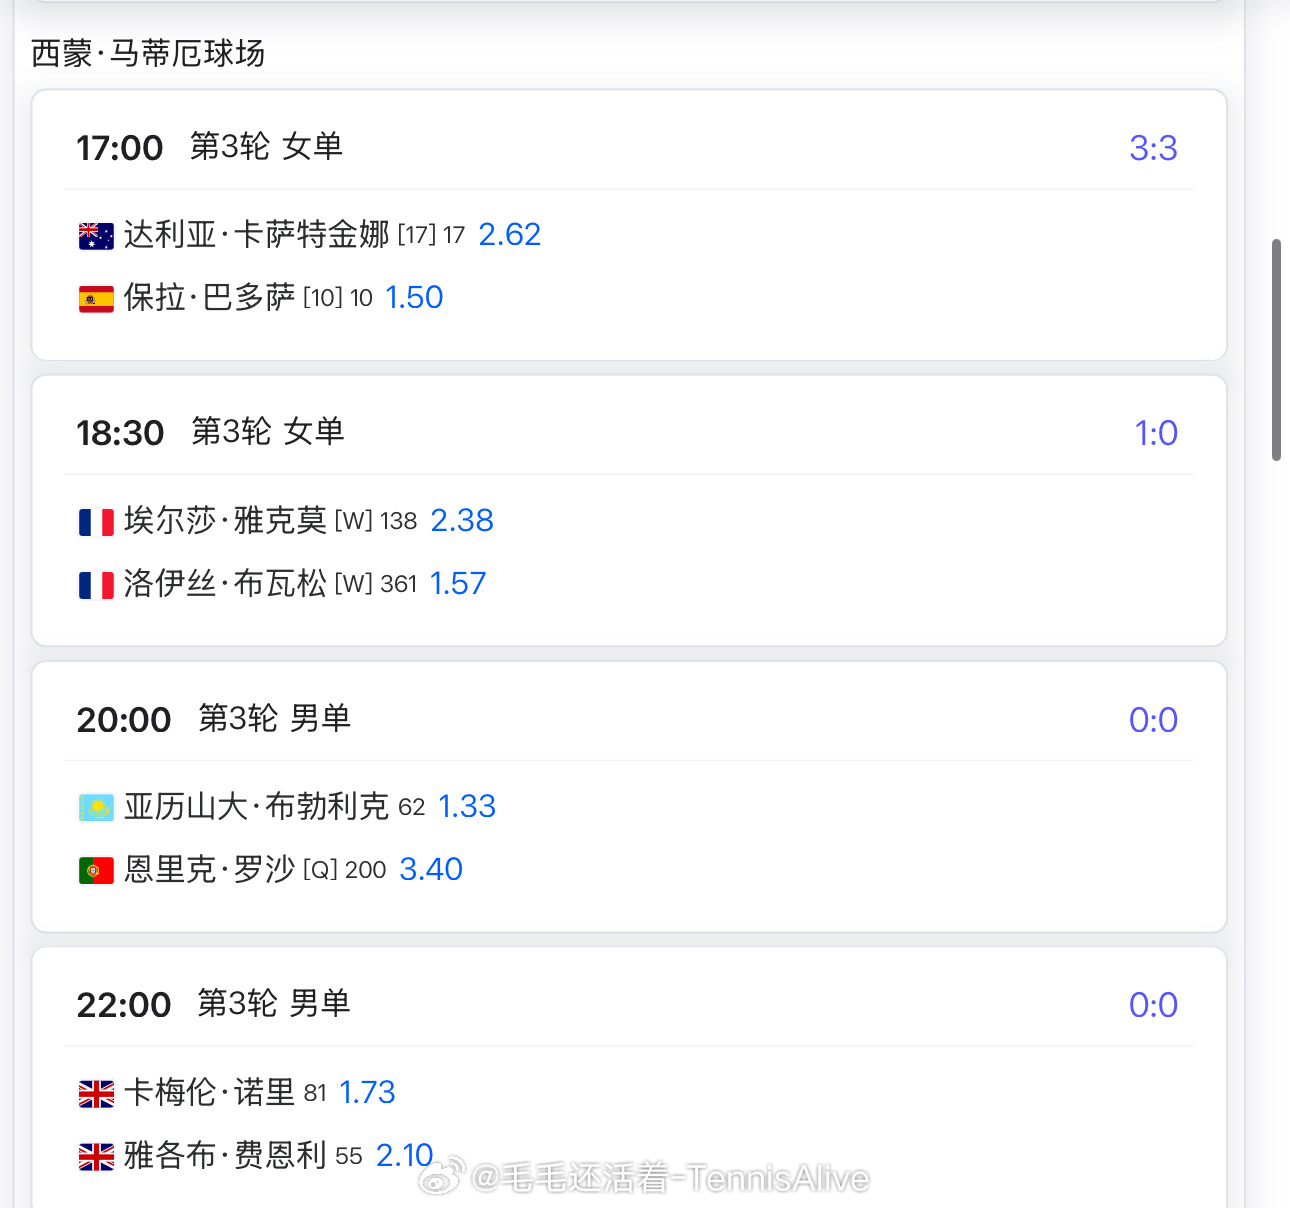The width and height of the screenshot is (1290, 1208).
Task: Click the British flag beside 卡梅伦·诺里
Action: point(96,1094)
